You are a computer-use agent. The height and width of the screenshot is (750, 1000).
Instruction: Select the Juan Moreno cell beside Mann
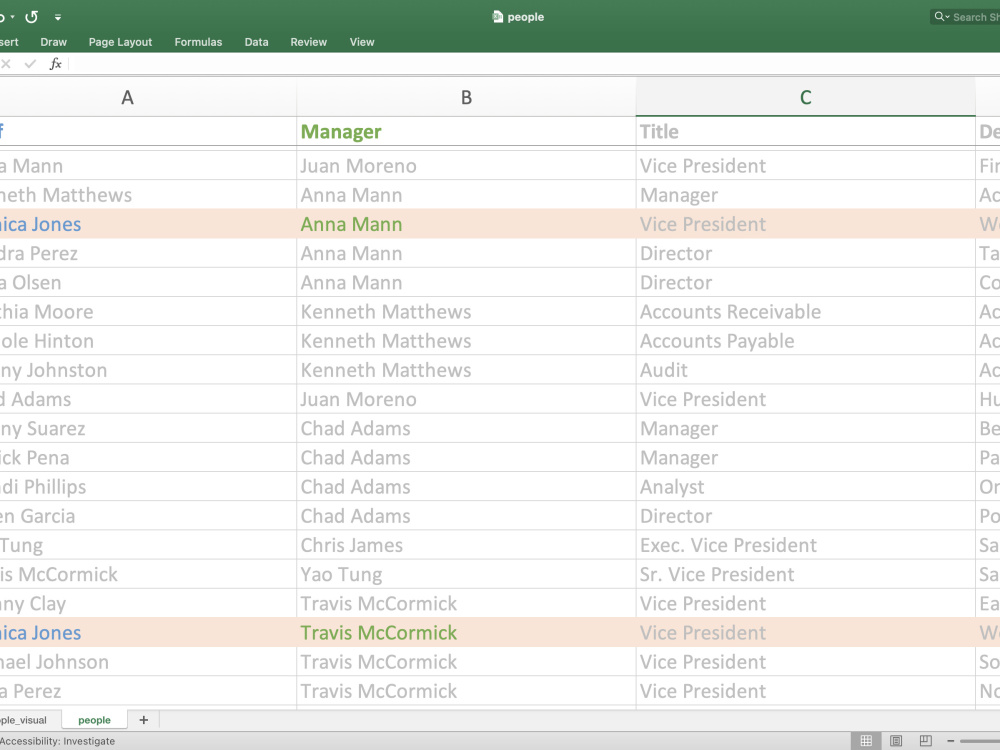[466, 166]
